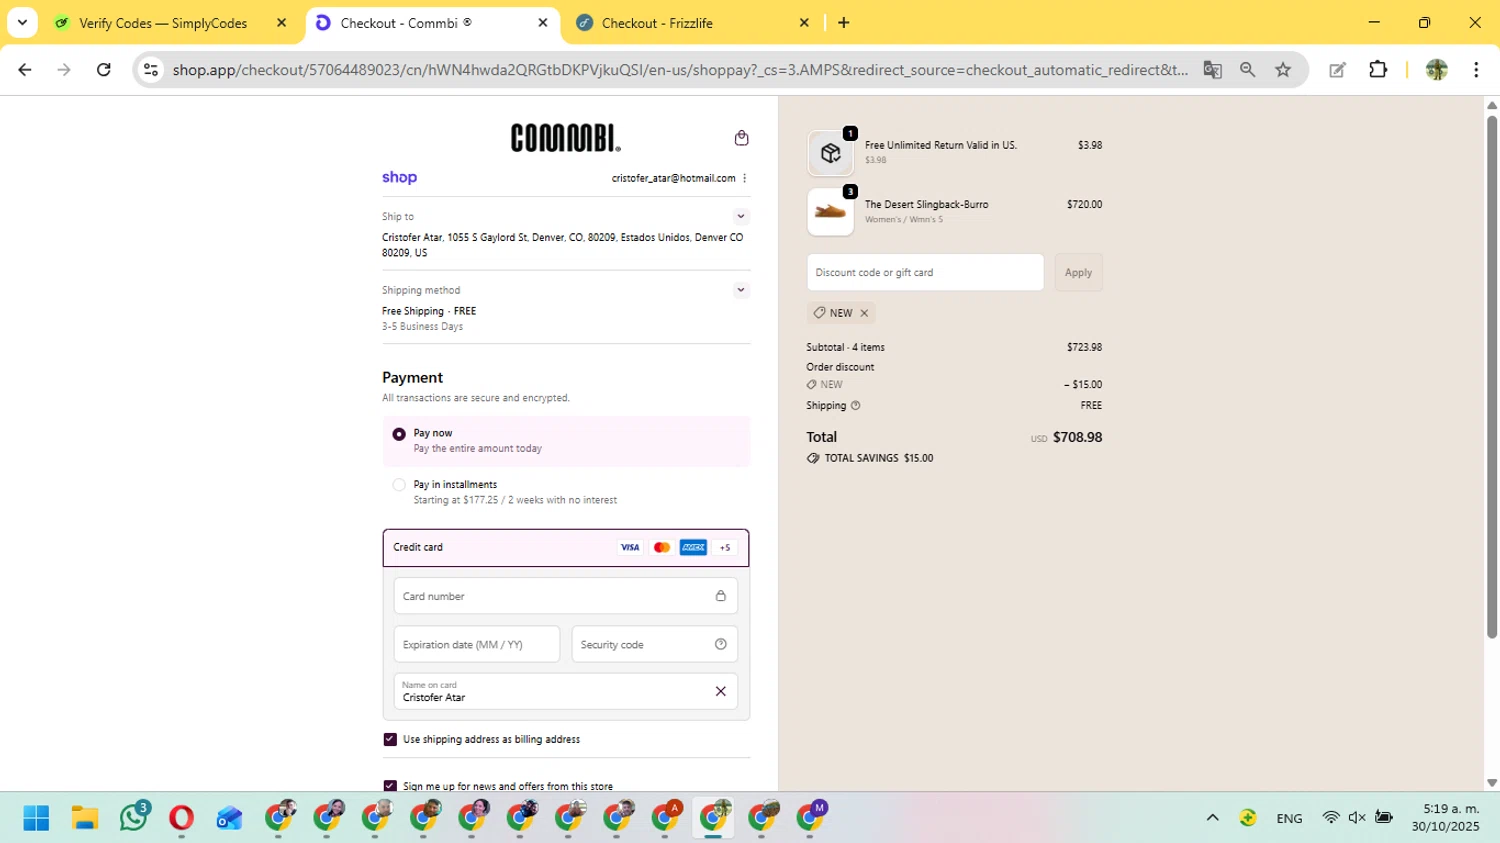The width and height of the screenshot is (1500, 843).
Task: Go back to the previous page
Action: [25, 70]
